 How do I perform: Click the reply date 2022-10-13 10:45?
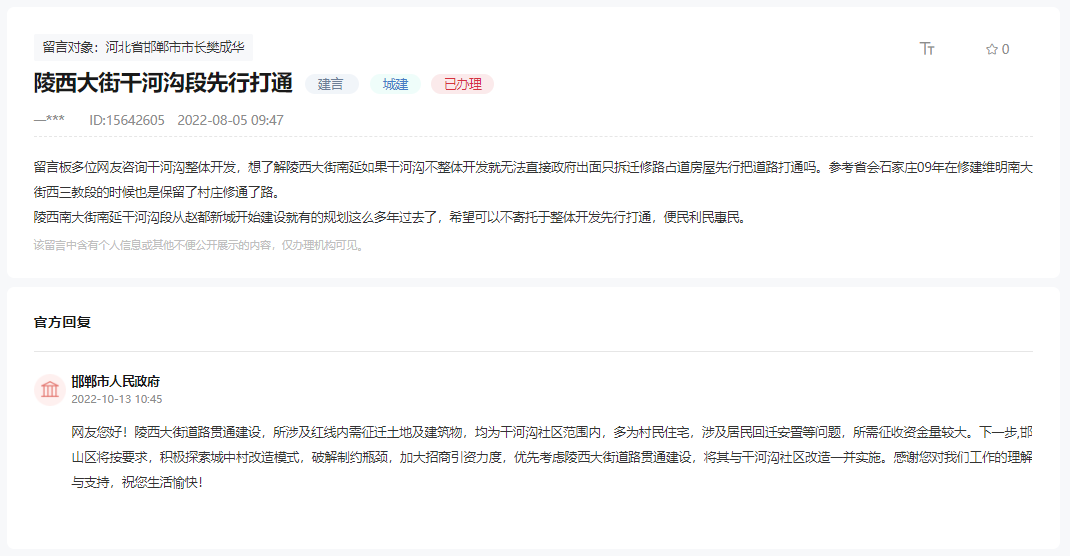click(117, 399)
